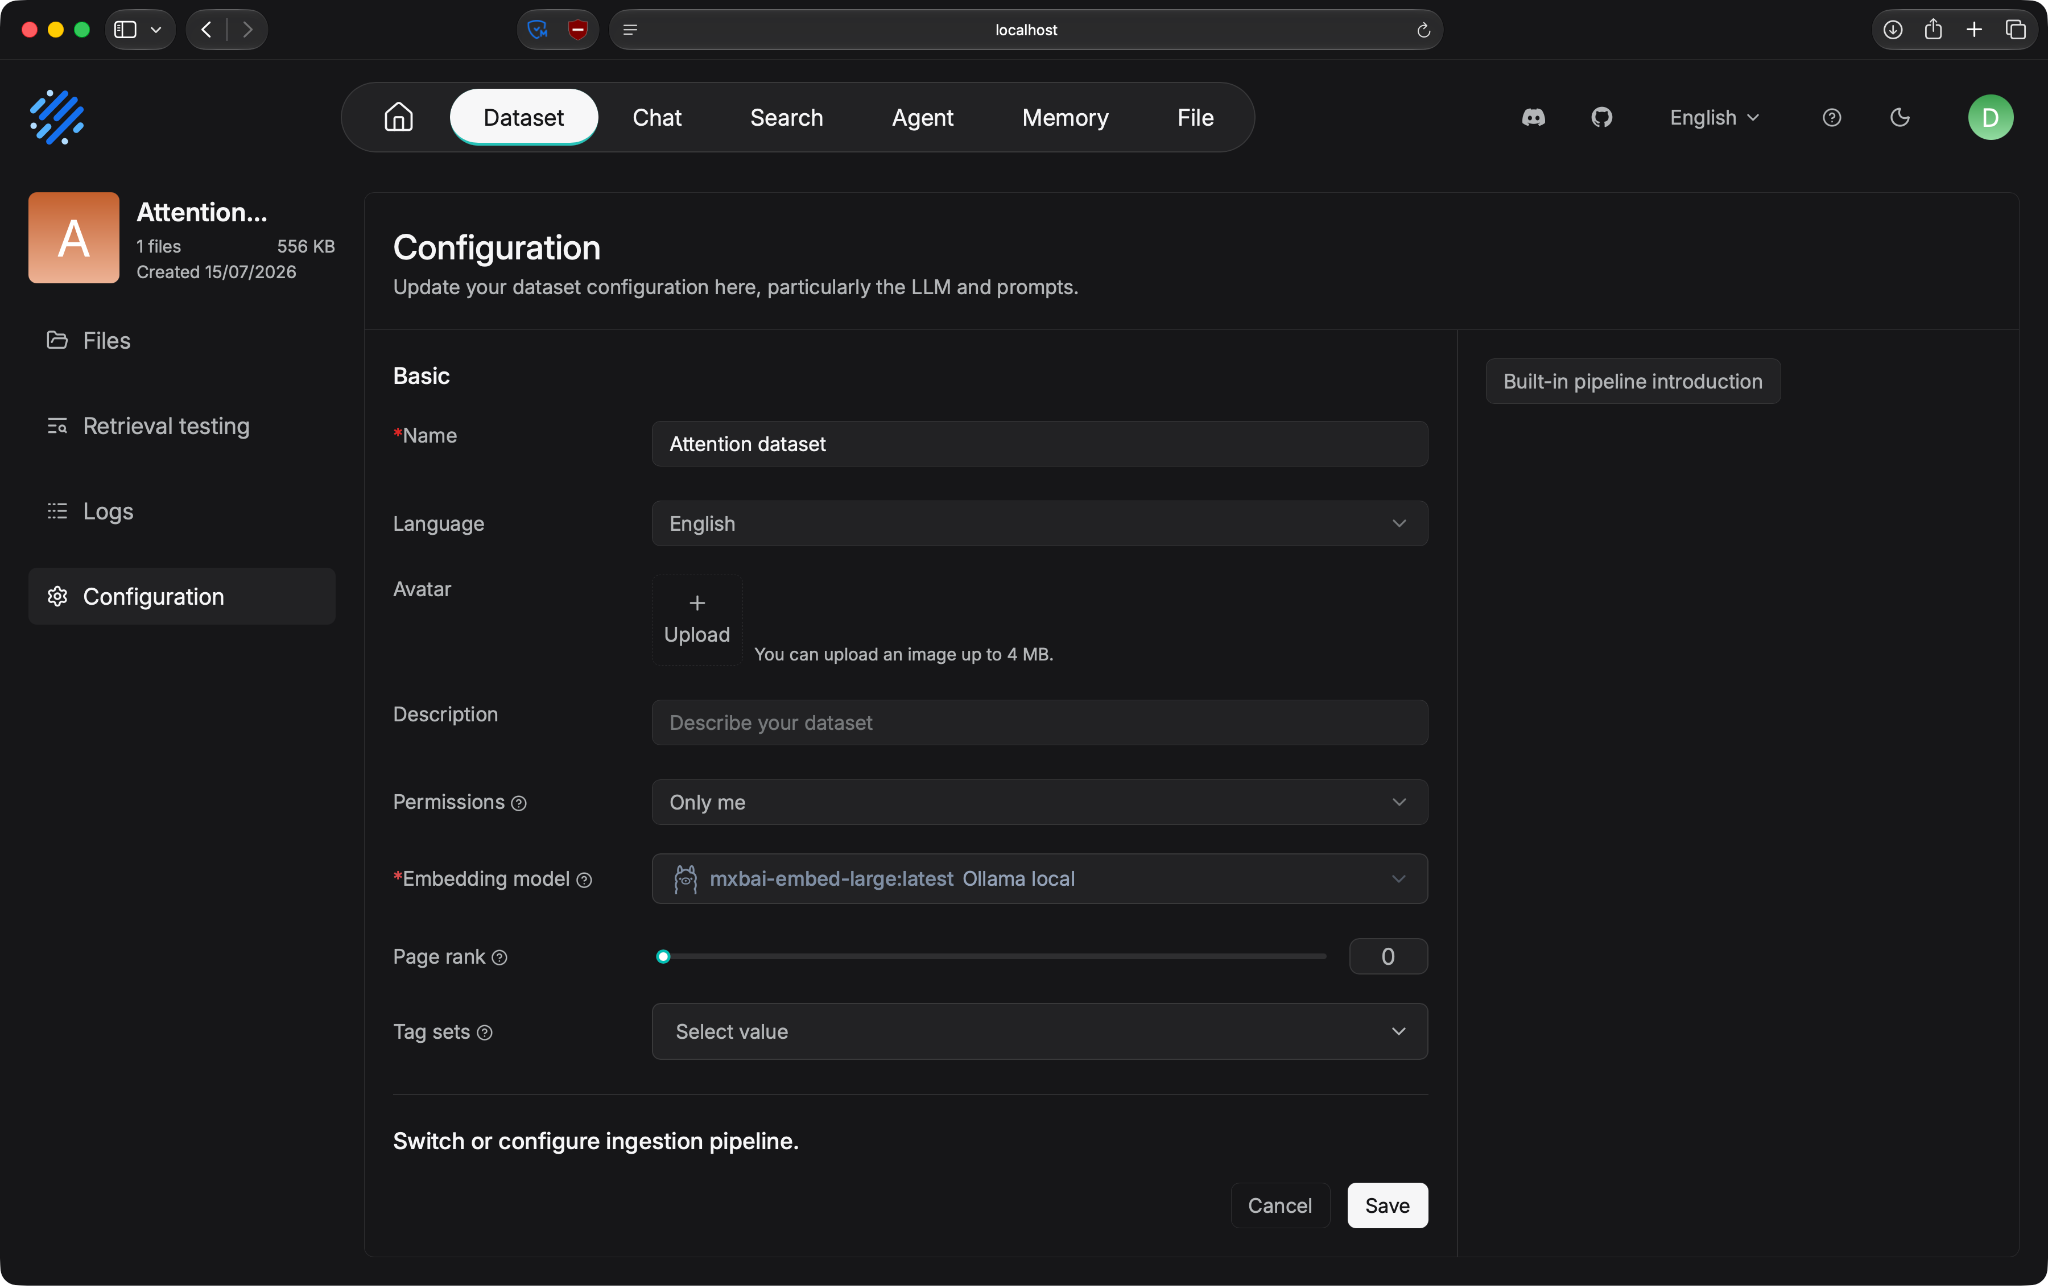Show Safari tab overview
Viewport: 2048px width, 1286px height.
pyautogui.click(x=2015, y=30)
